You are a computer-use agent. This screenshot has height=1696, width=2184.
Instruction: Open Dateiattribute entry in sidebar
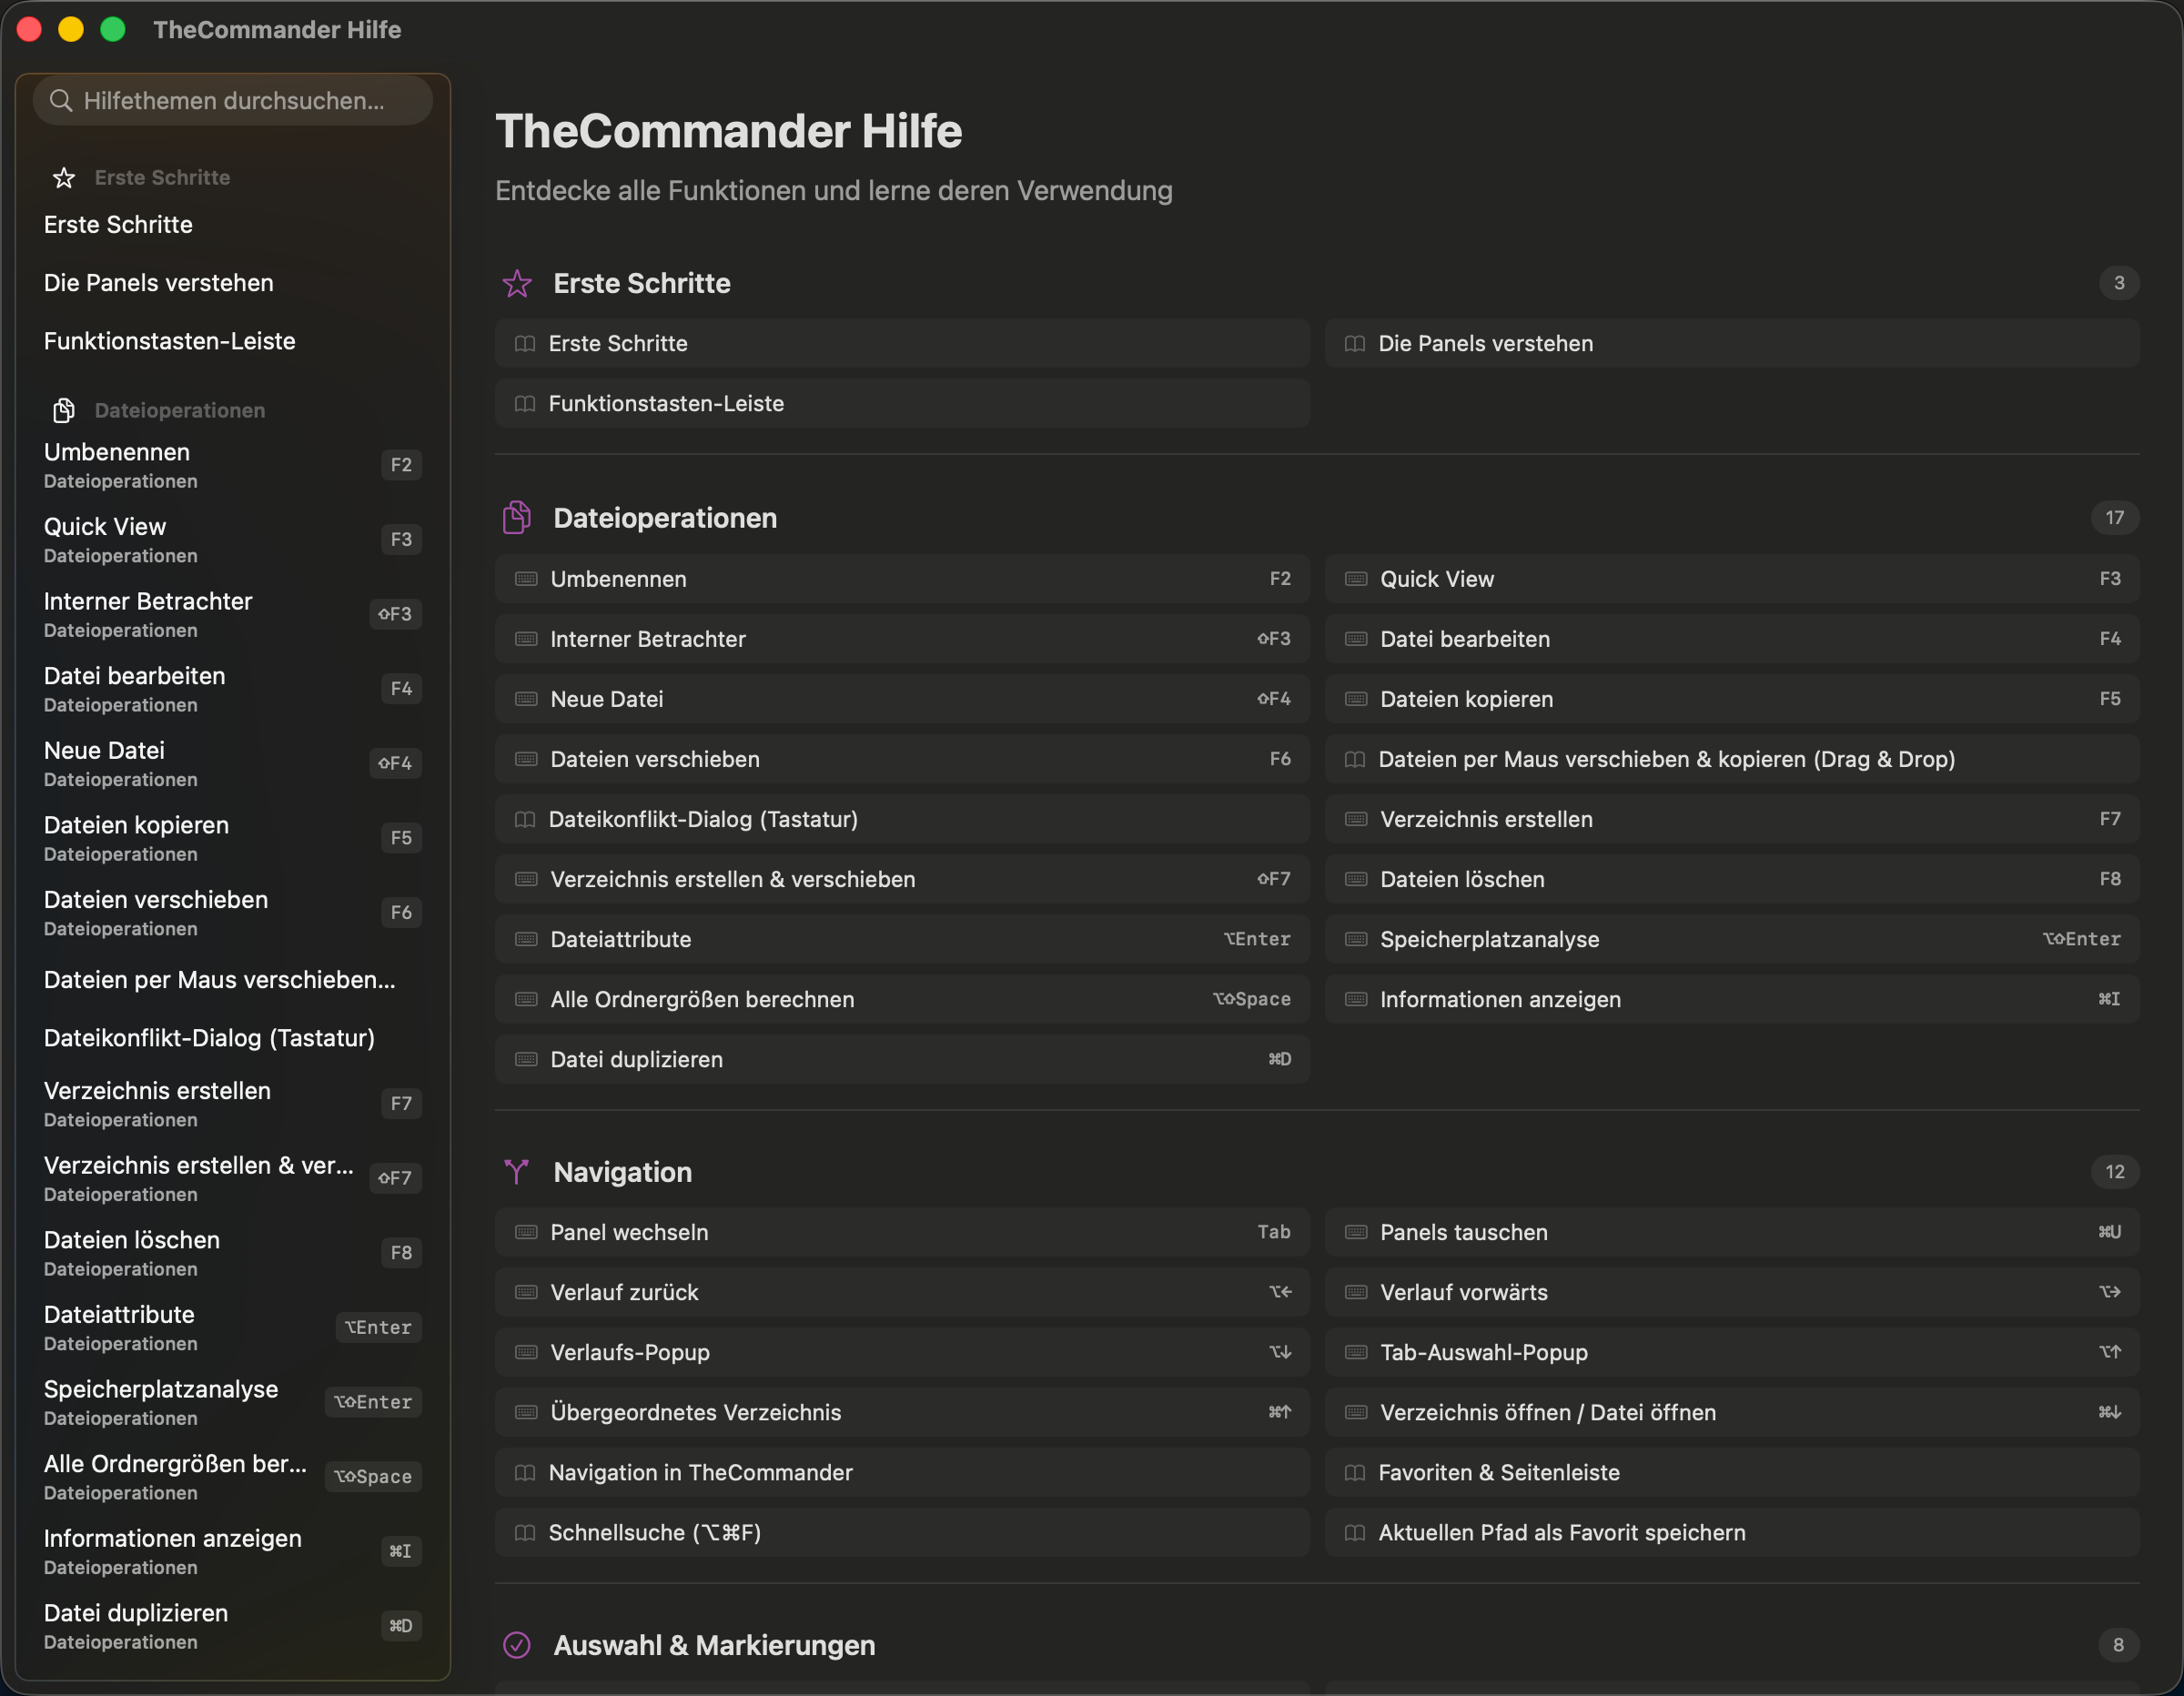coord(233,1328)
